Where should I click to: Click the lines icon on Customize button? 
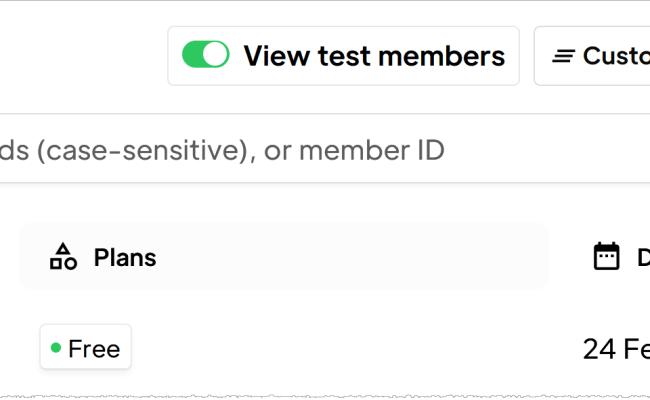coord(564,56)
